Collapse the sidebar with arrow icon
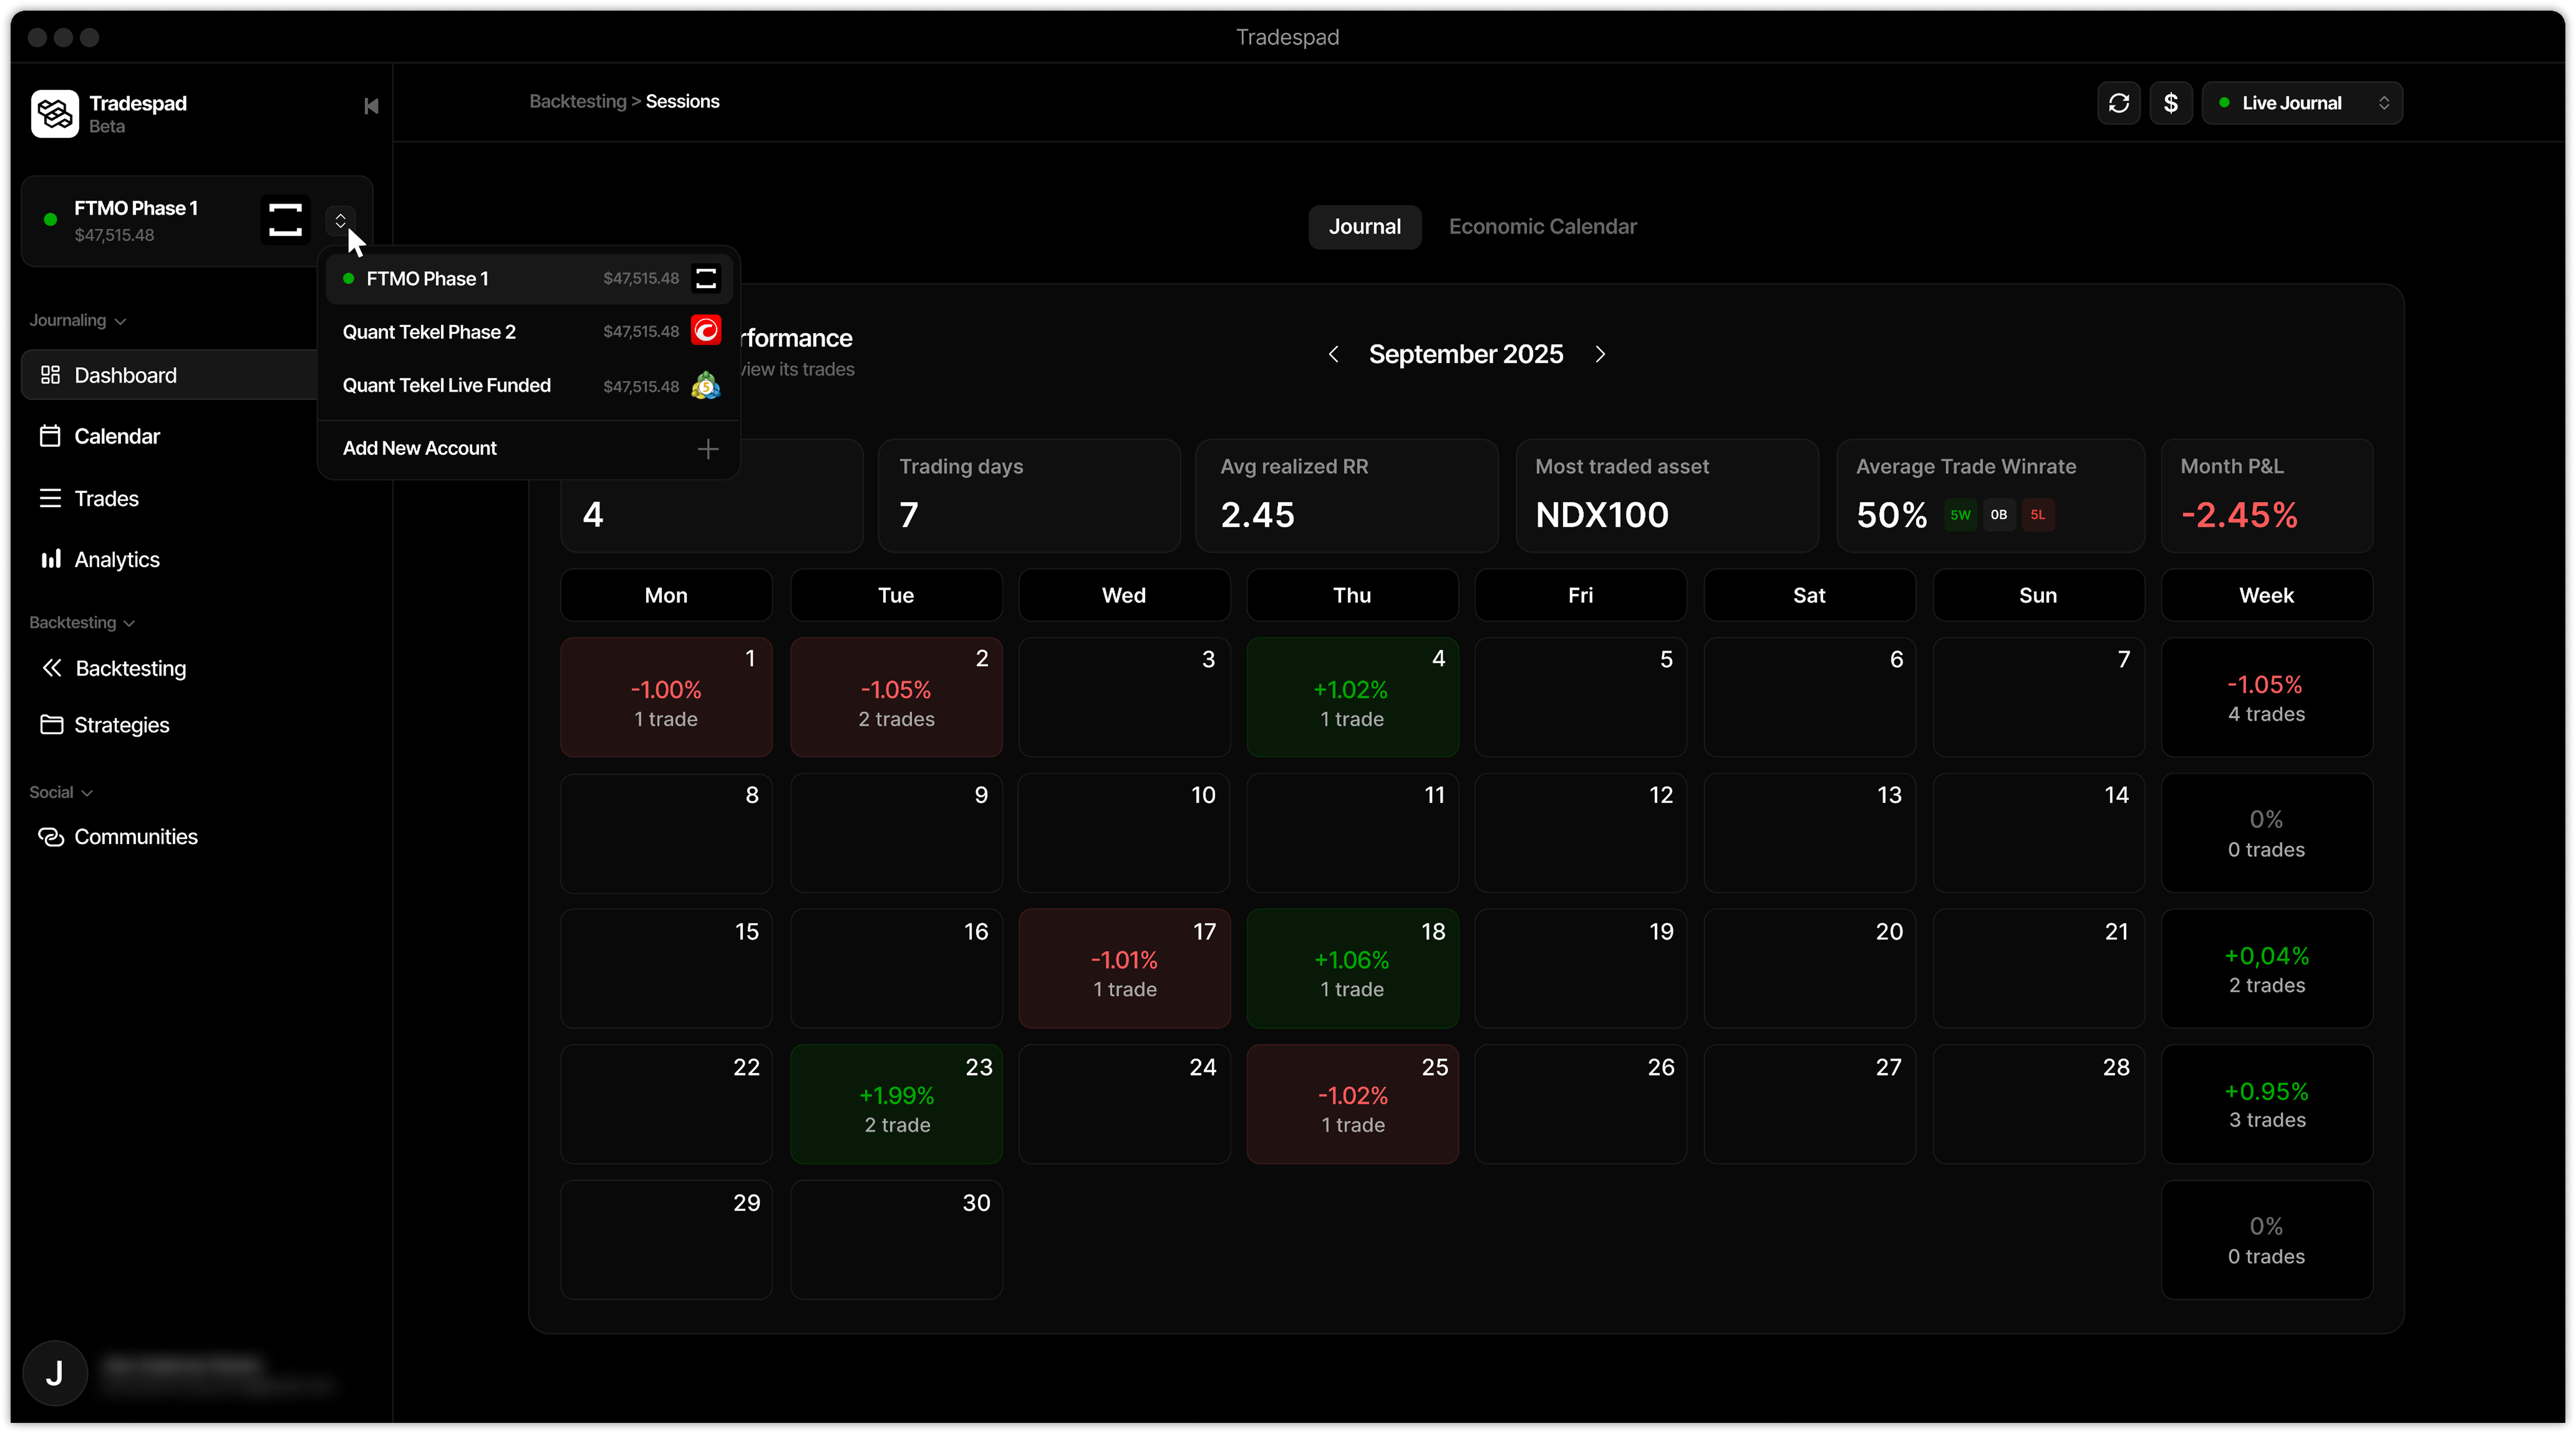This screenshot has width=2576, height=1434. 371,106
